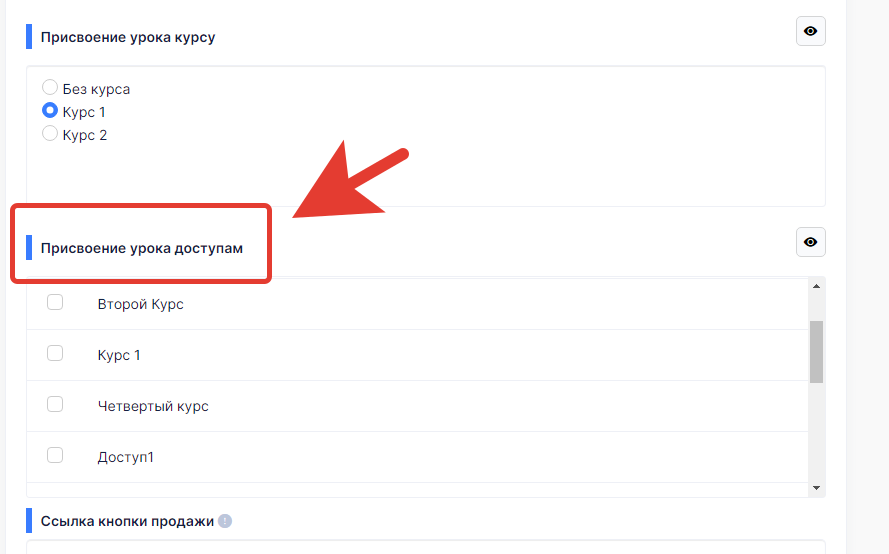Image resolution: width=889 pixels, height=554 pixels.
Task: Toggle eye icon for course assignment section
Action: [x=810, y=31]
